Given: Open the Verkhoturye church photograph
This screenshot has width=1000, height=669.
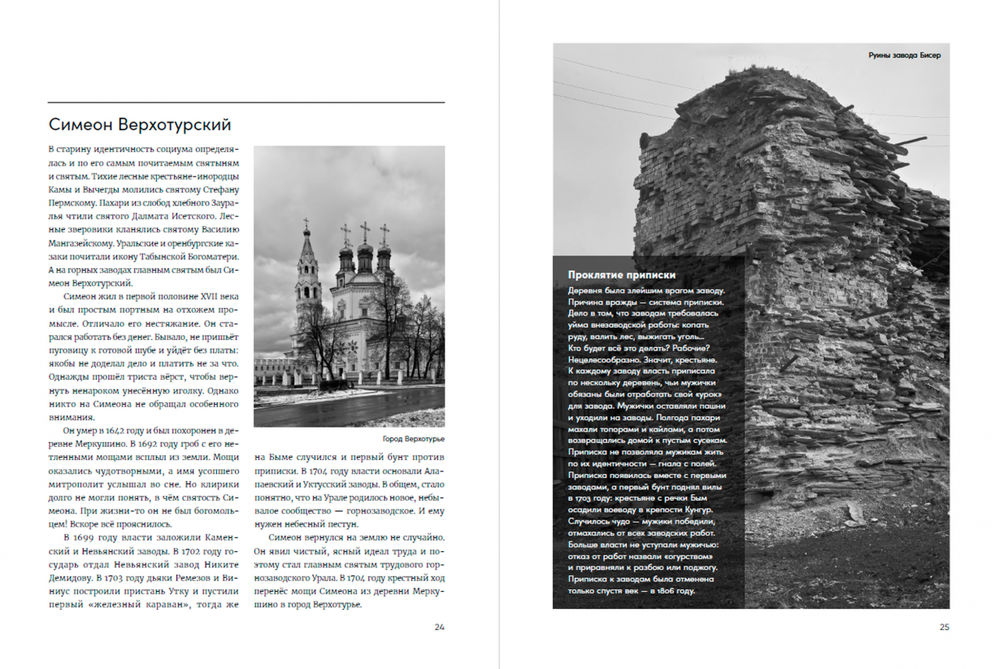Looking at the screenshot, I should tap(349, 287).
